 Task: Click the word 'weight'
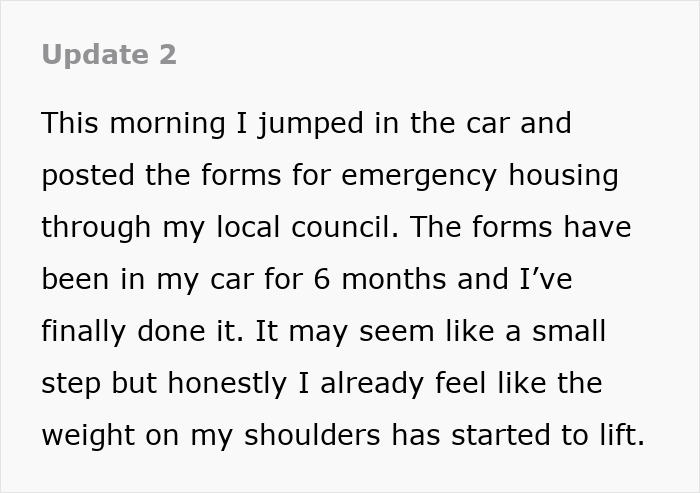point(85,435)
